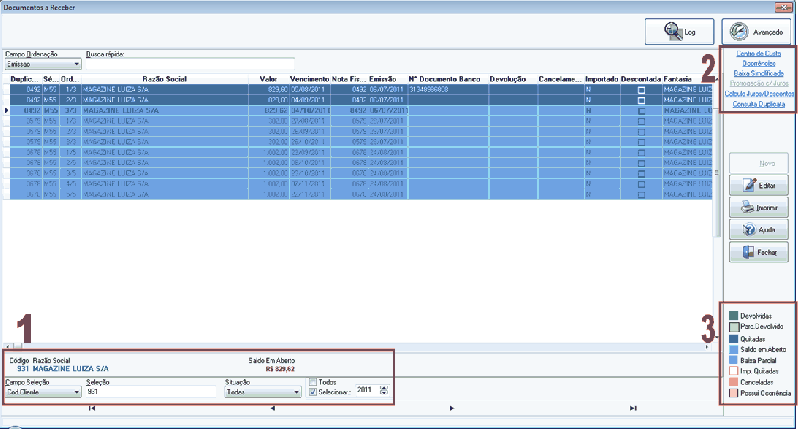Click the Descontada column header

tap(641, 79)
